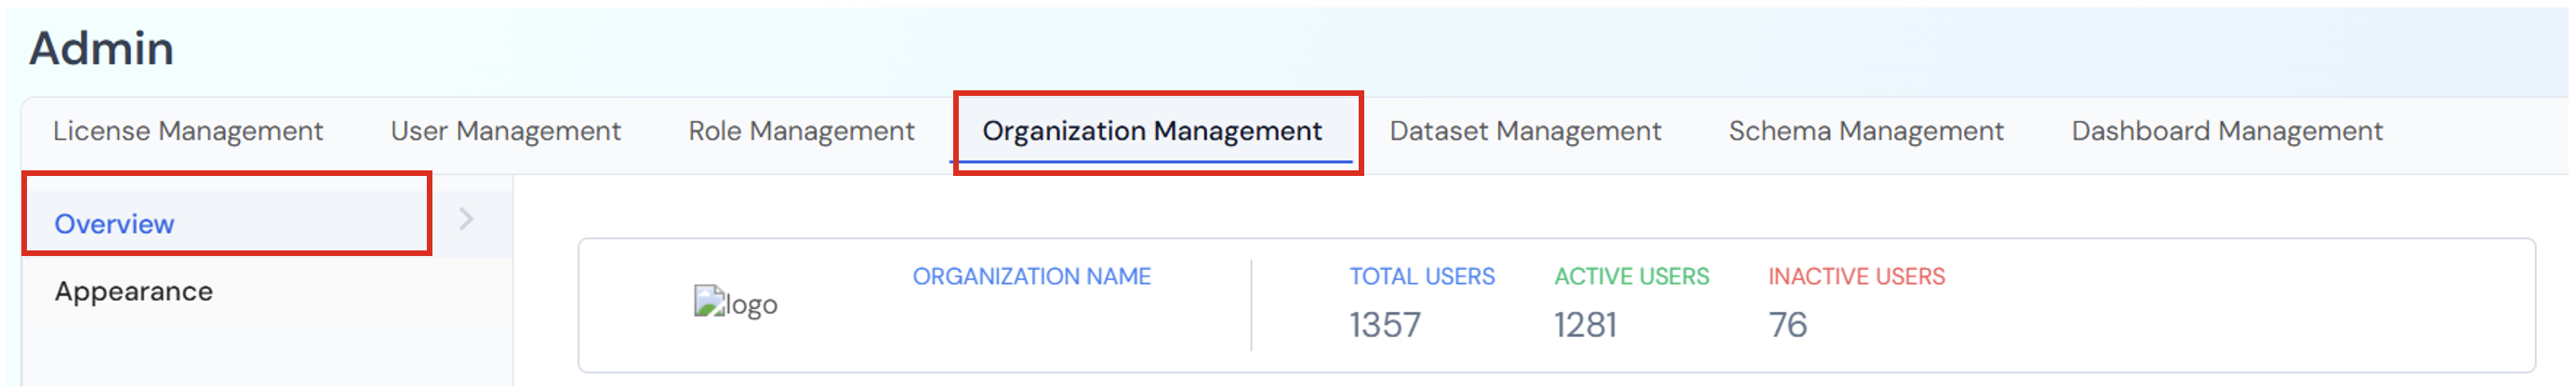Select the Organization Management tab
The height and width of the screenshot is (391, 2576).
pos(1151,131)
